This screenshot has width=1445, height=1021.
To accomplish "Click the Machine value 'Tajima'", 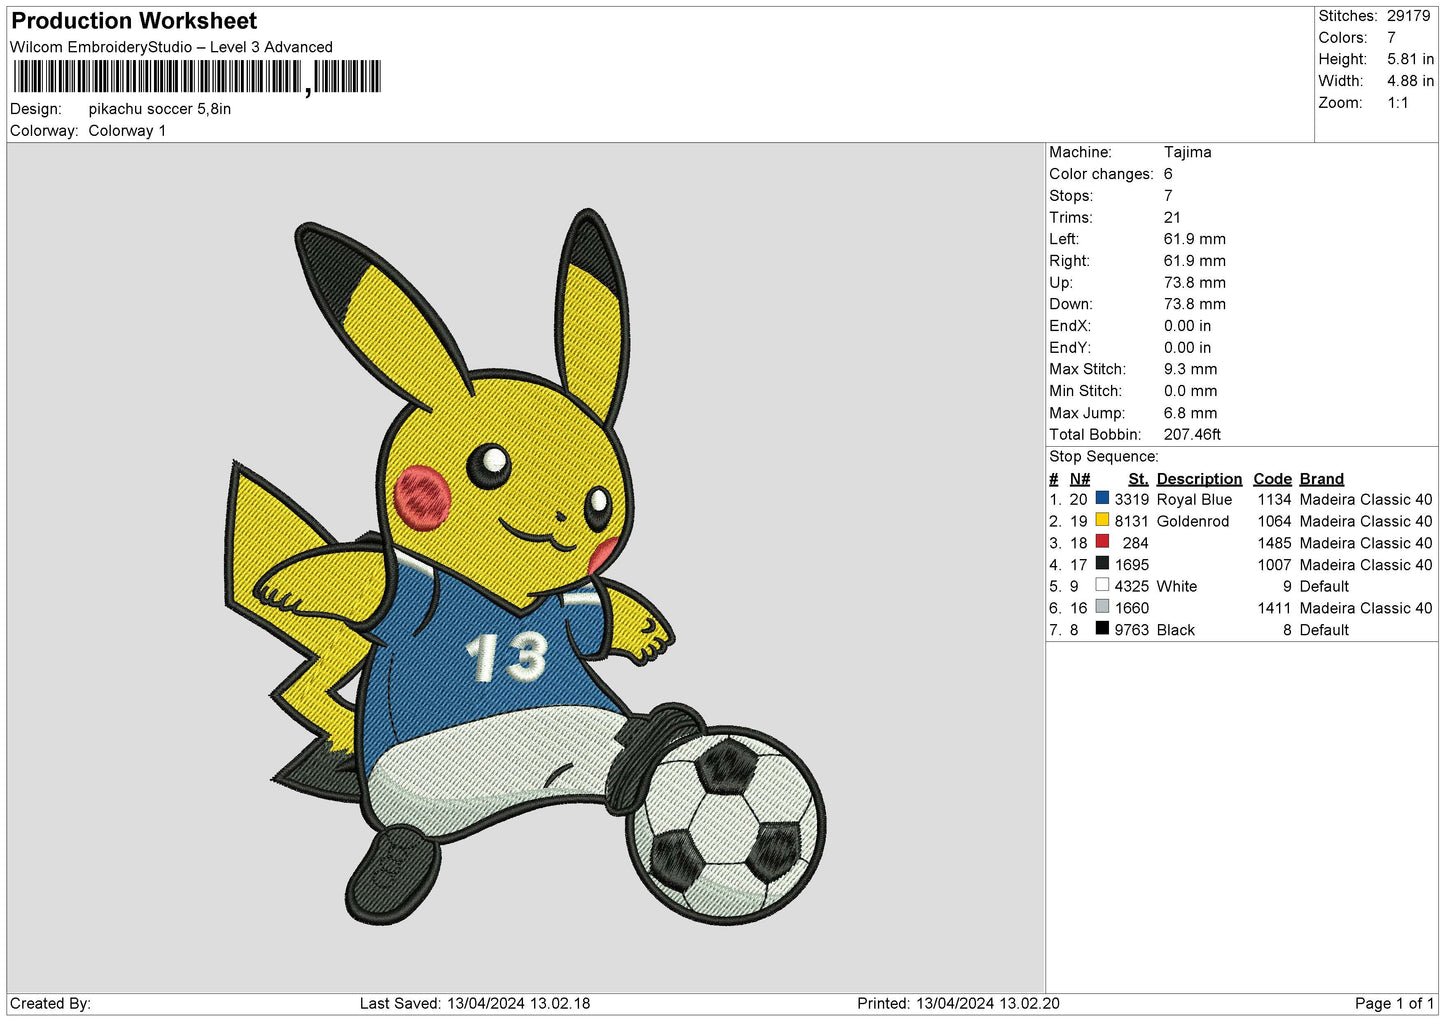I will 1187,152.
